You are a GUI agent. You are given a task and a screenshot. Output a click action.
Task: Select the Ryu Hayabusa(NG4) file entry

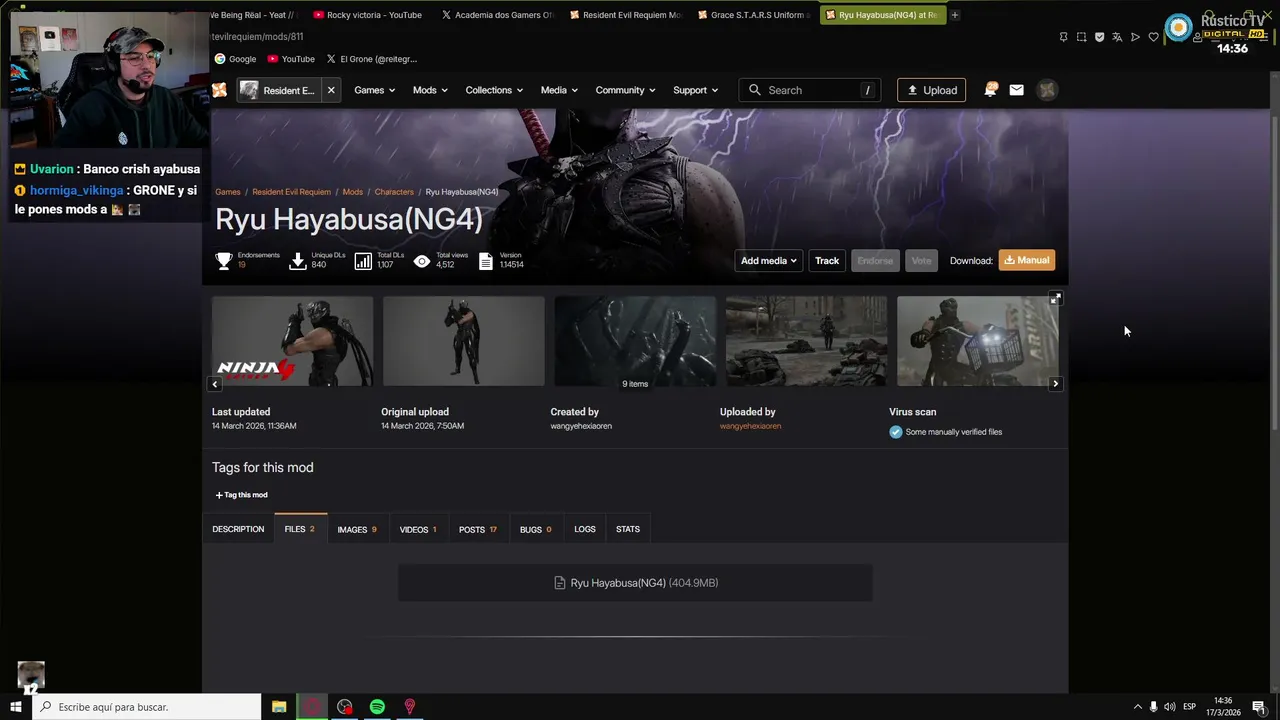point(635,583)
